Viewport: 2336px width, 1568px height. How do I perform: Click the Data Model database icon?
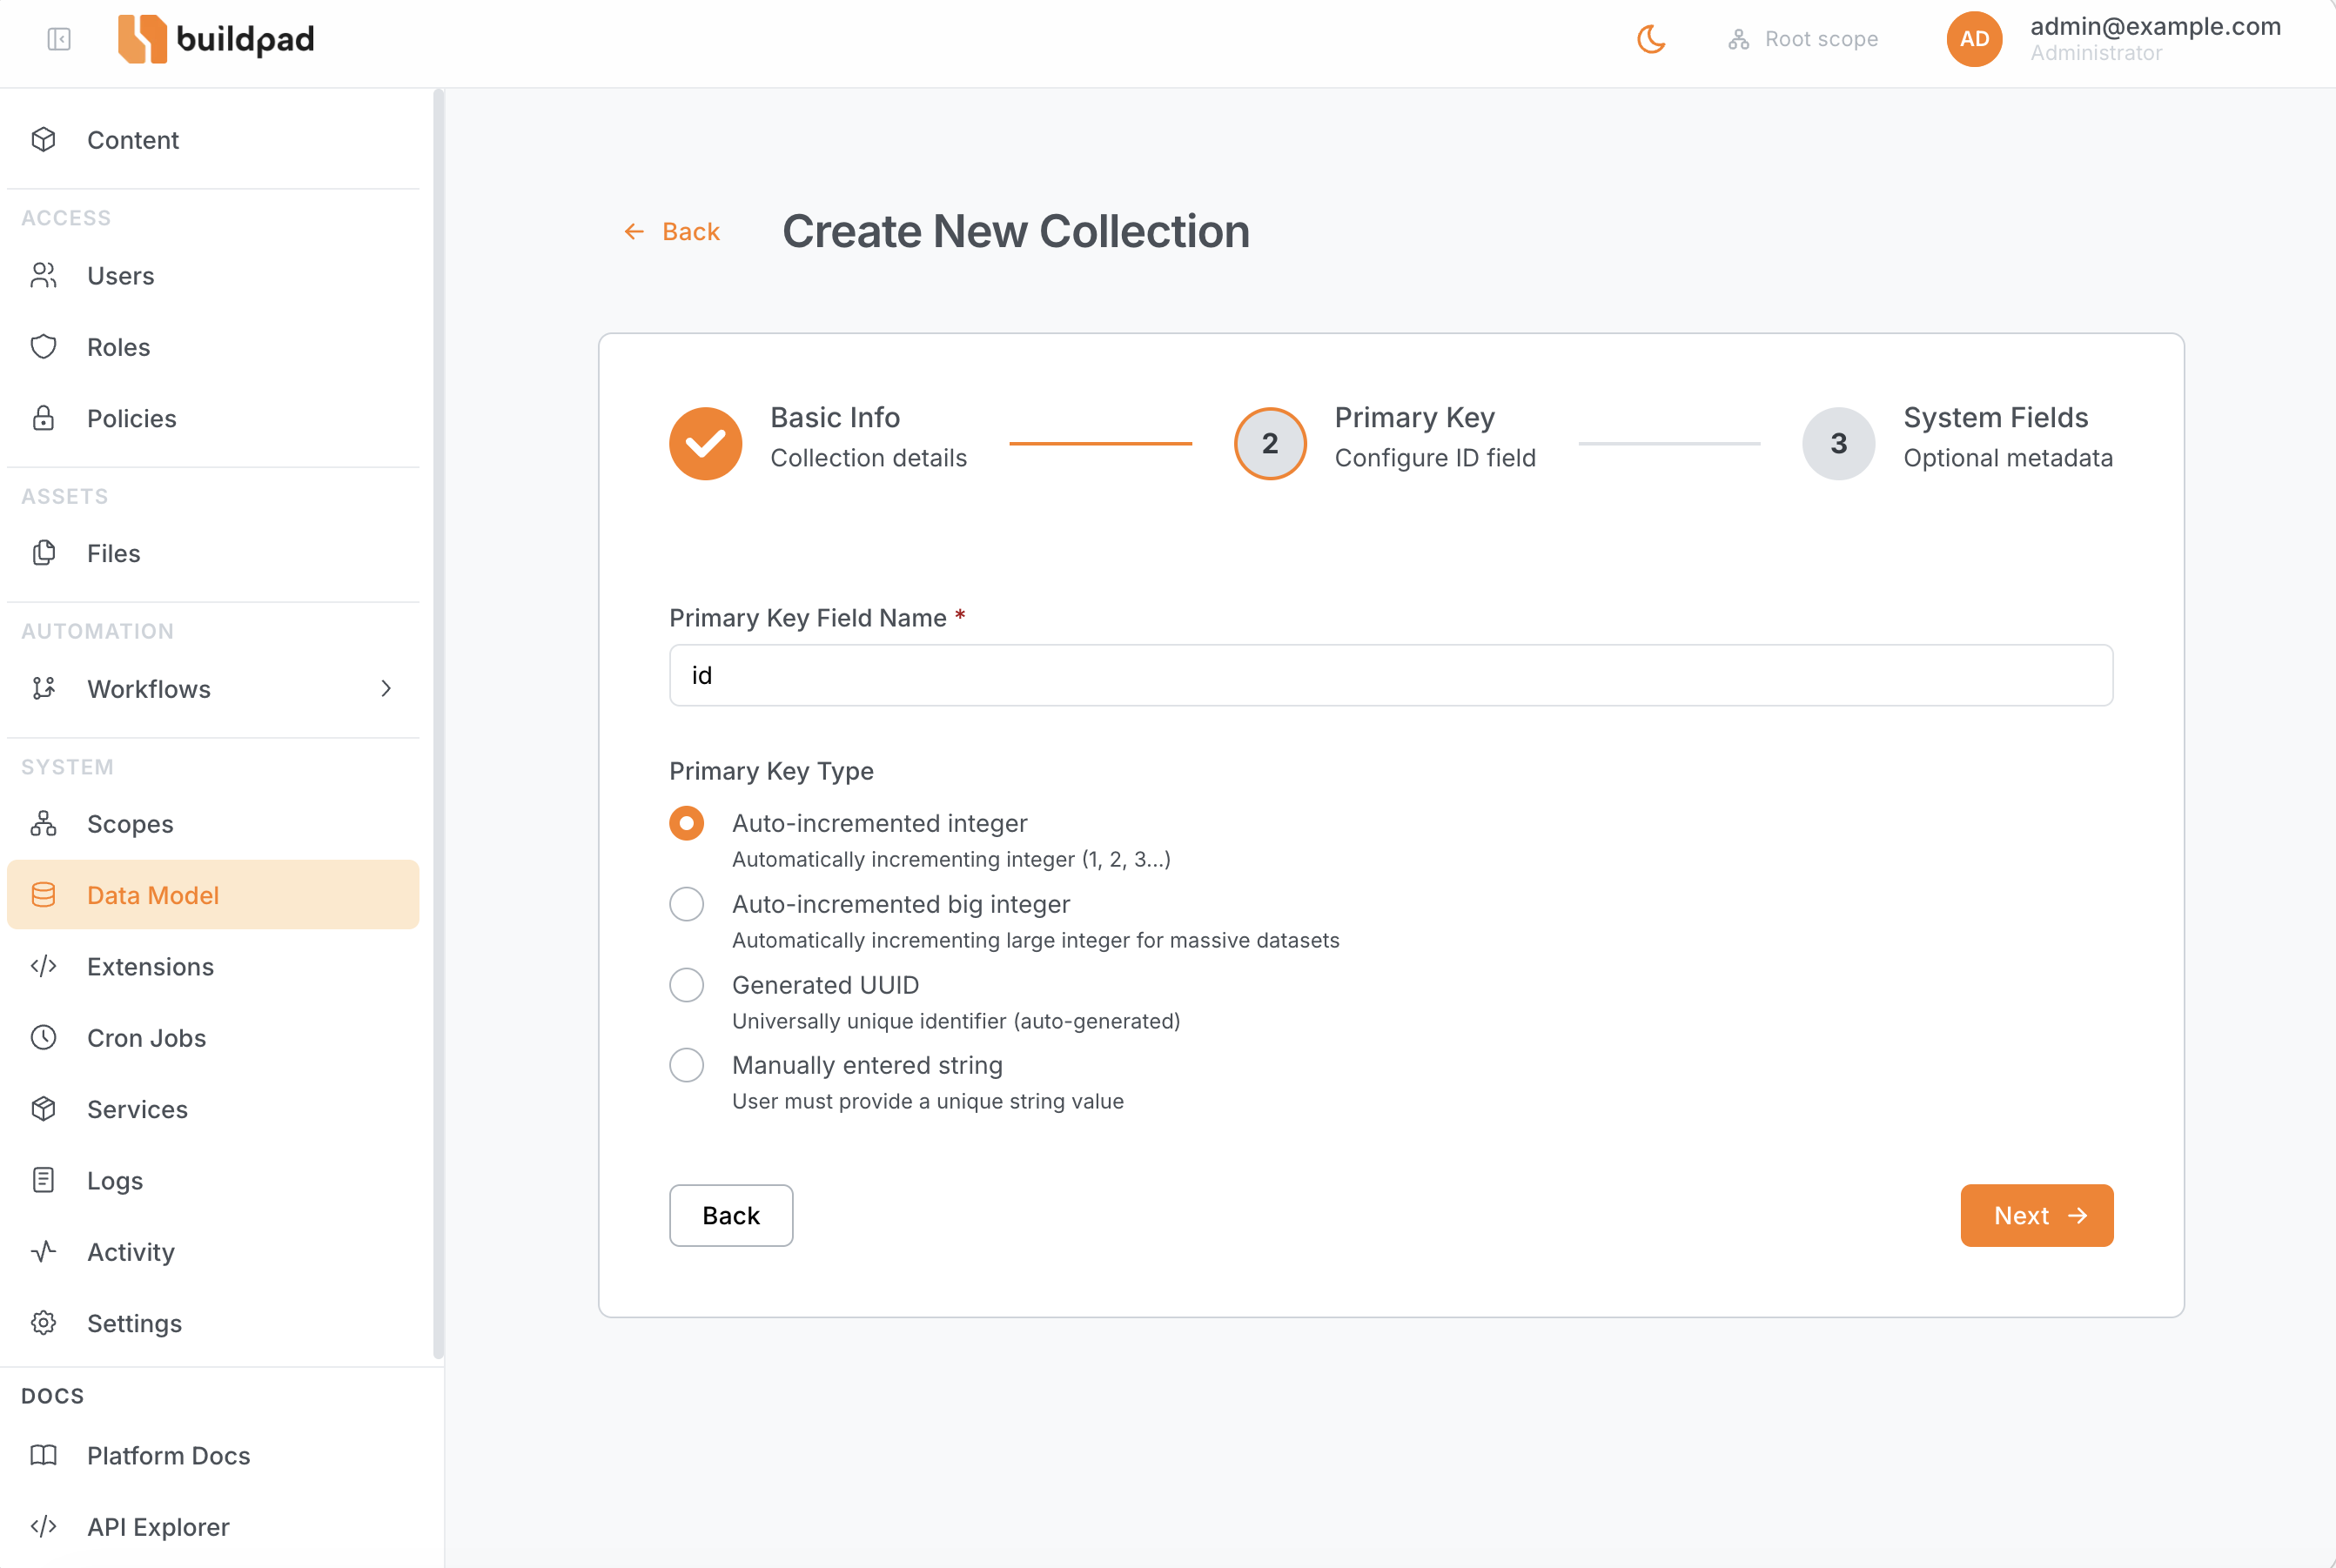[43, 894]
